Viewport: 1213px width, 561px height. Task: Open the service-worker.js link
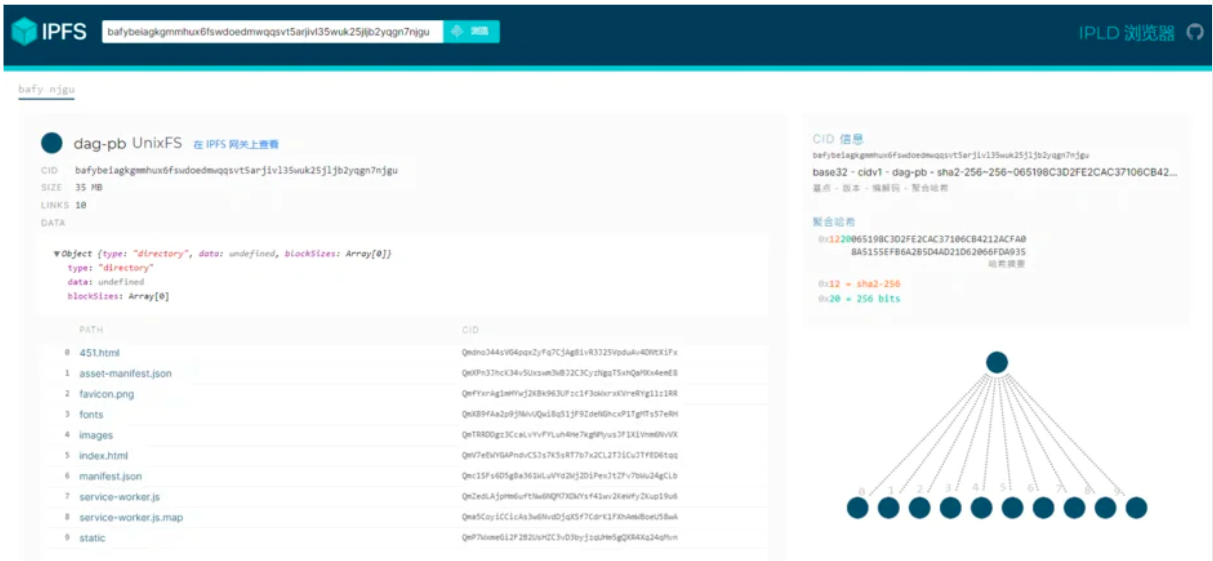119,497
